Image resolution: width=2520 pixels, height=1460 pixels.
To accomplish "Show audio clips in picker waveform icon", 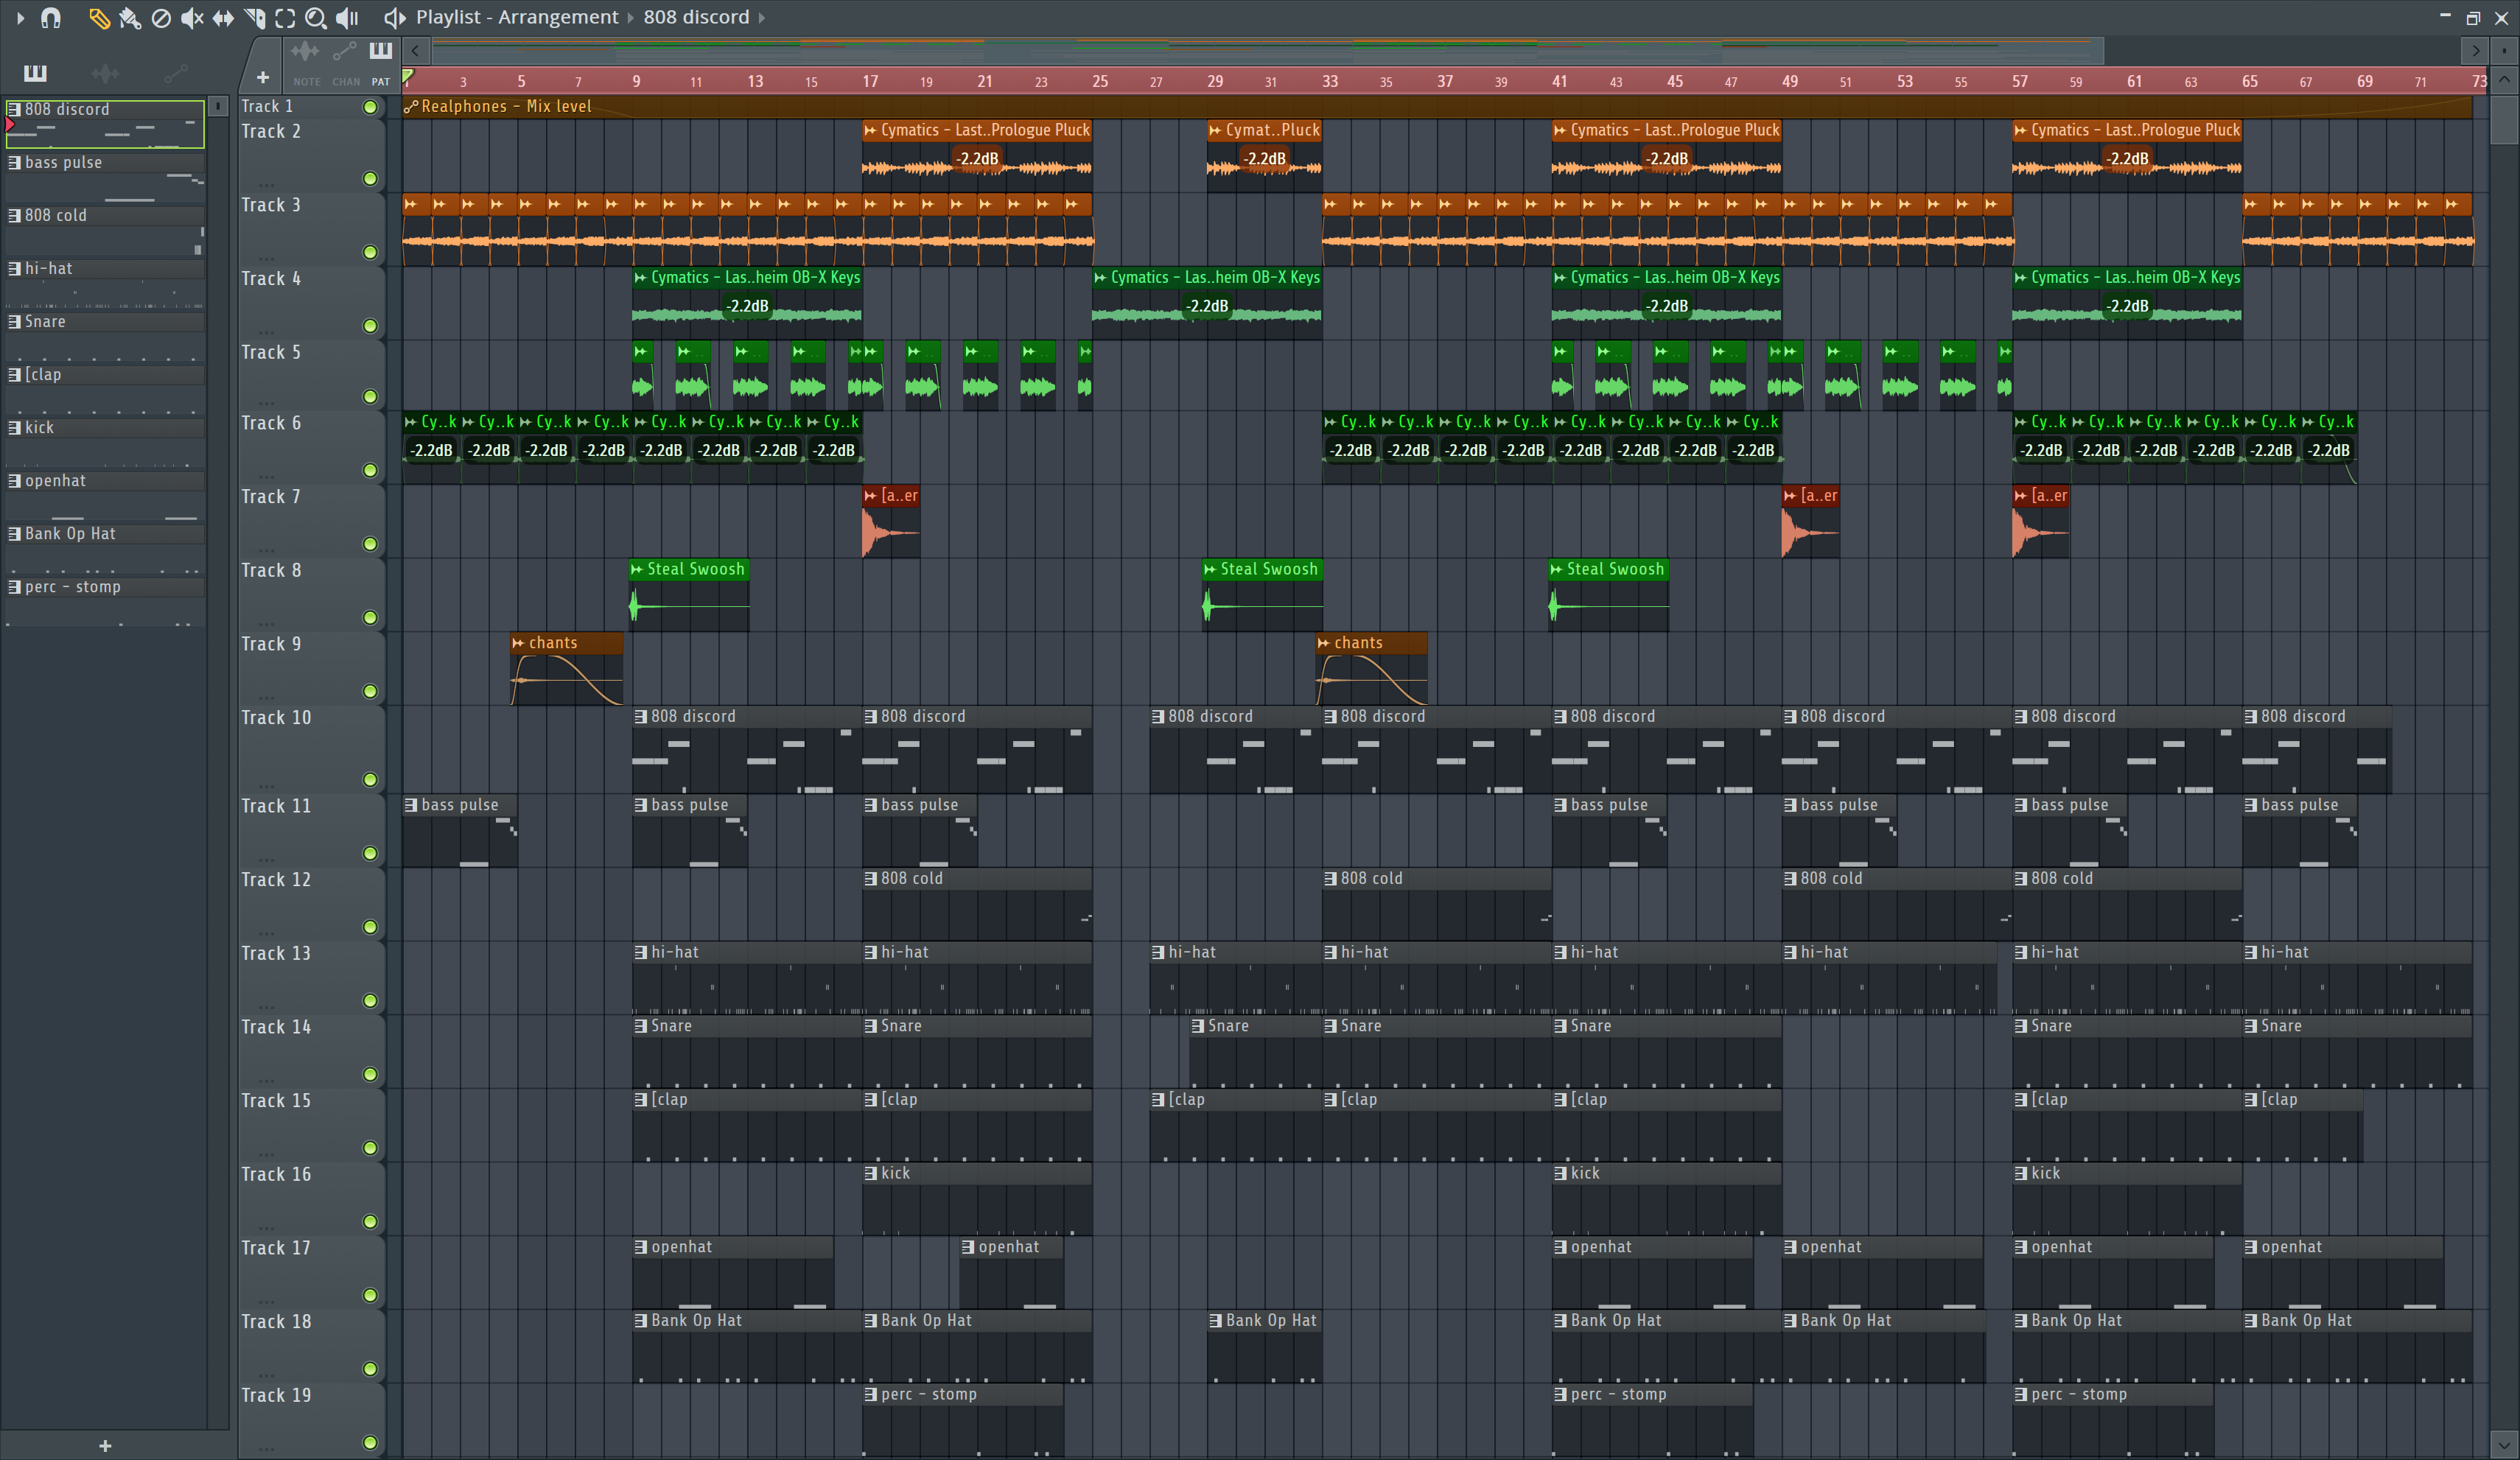I will coord(105,72).
